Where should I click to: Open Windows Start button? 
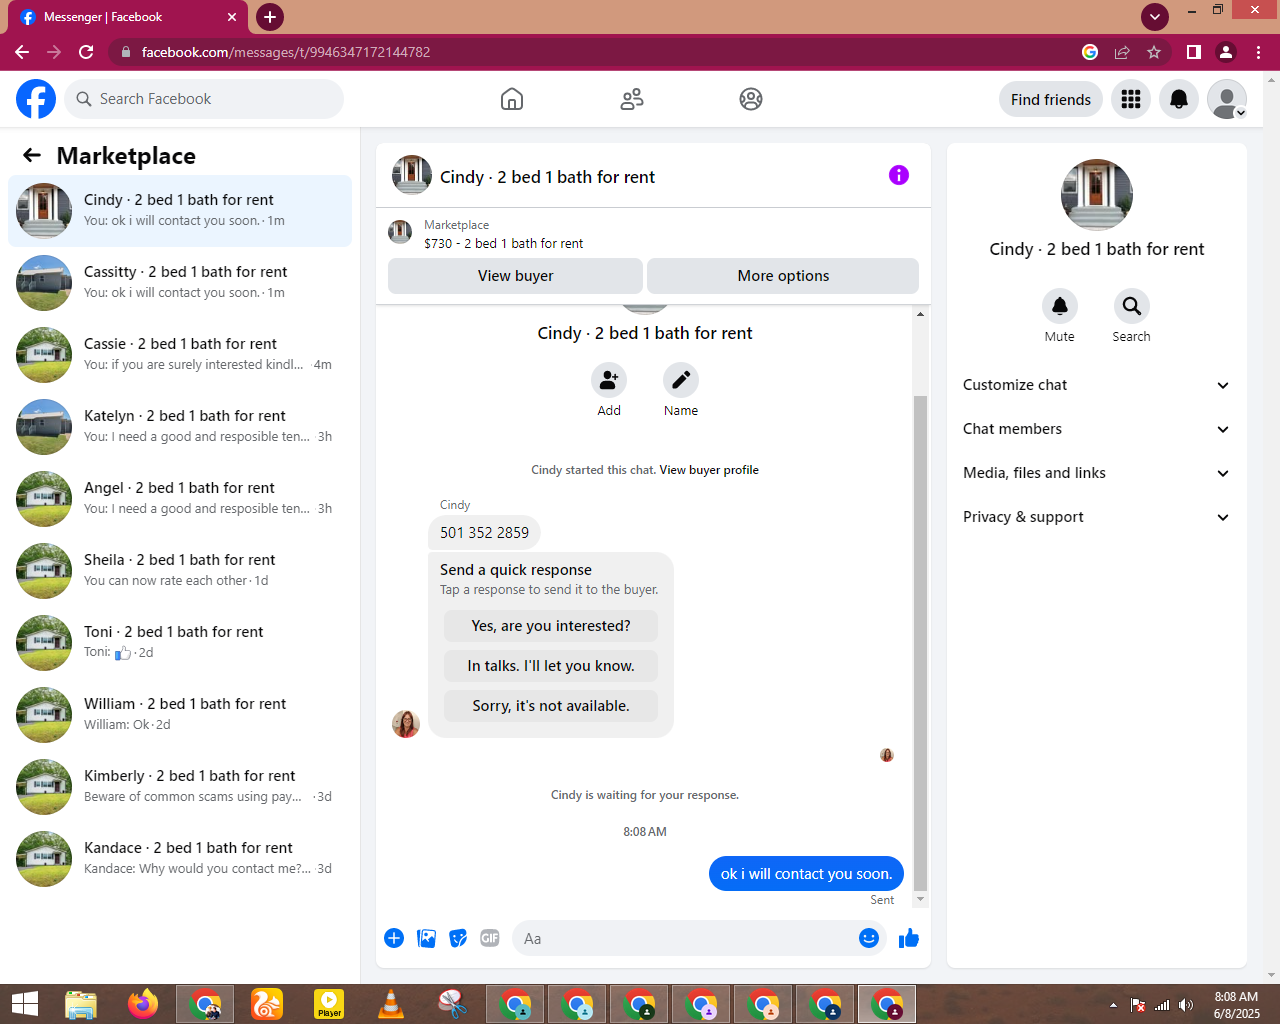coord(24,1004)
